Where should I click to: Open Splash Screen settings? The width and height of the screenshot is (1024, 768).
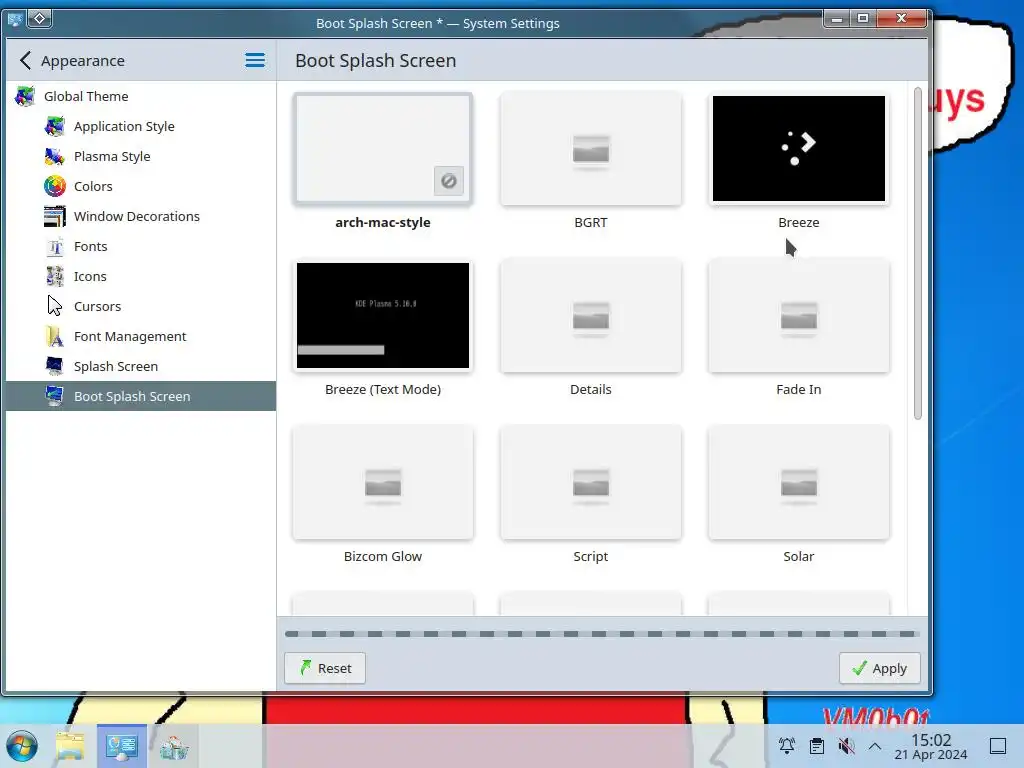click(140, 366)
